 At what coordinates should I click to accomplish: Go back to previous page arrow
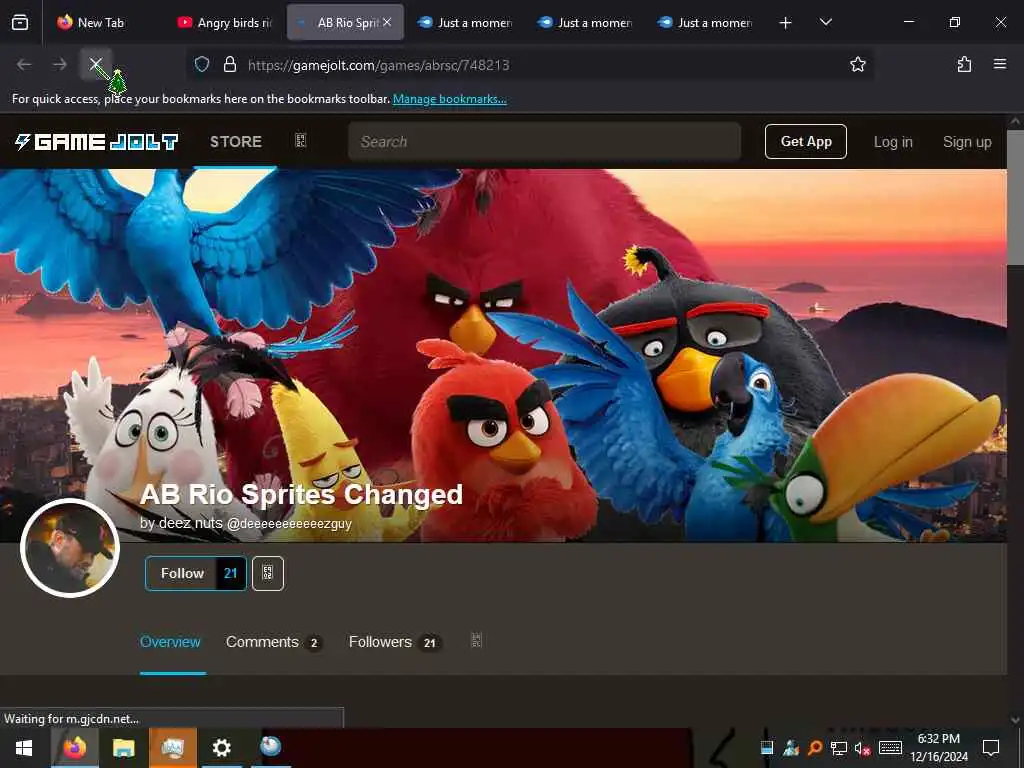(x=24, y=64)
